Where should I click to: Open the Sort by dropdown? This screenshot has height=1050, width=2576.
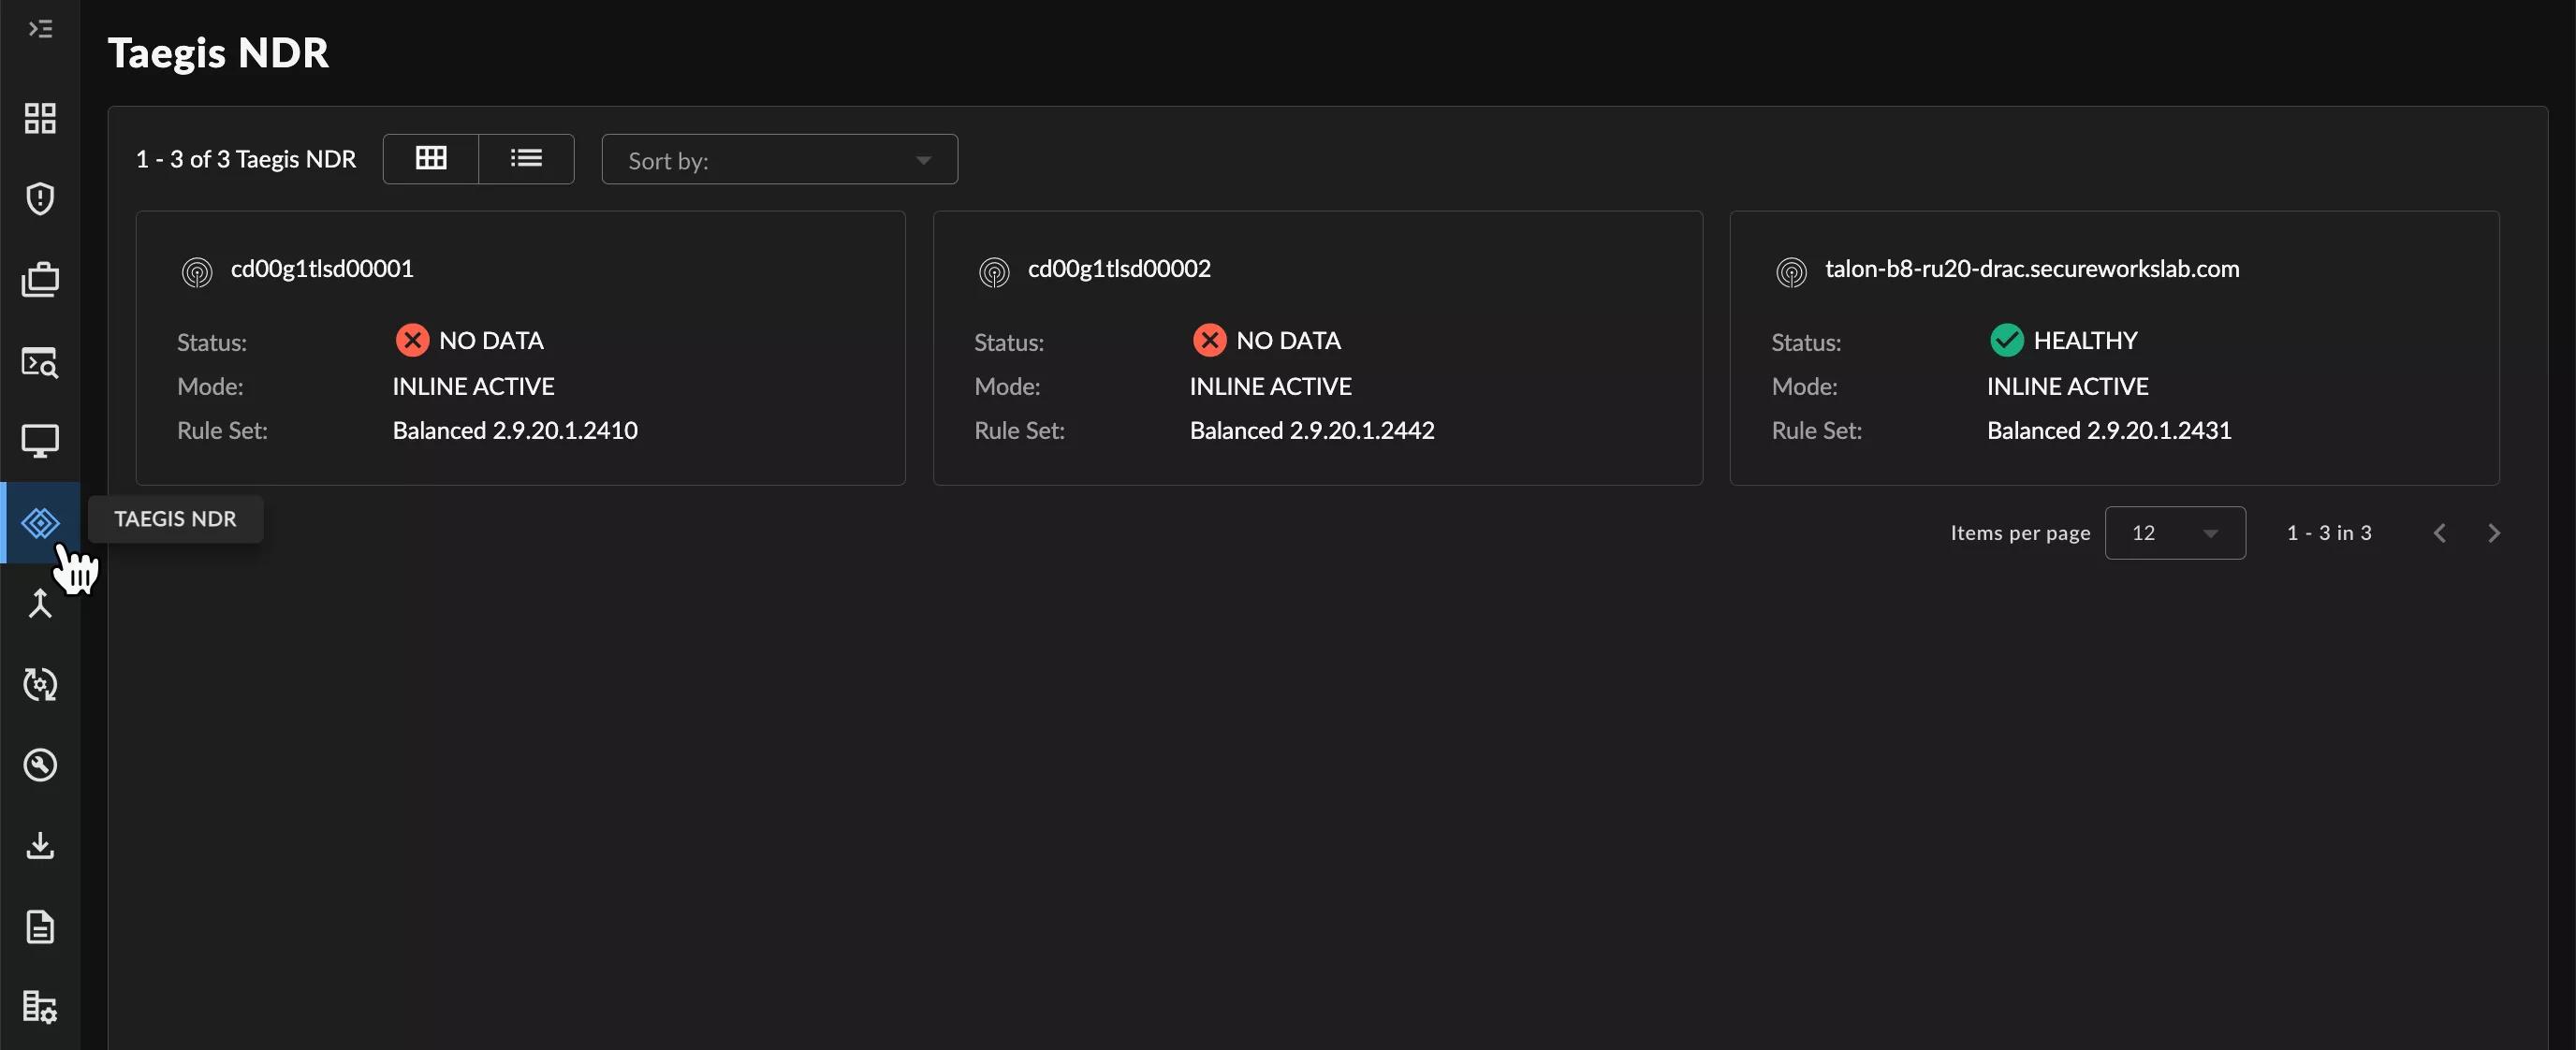(x=779, y=160)
